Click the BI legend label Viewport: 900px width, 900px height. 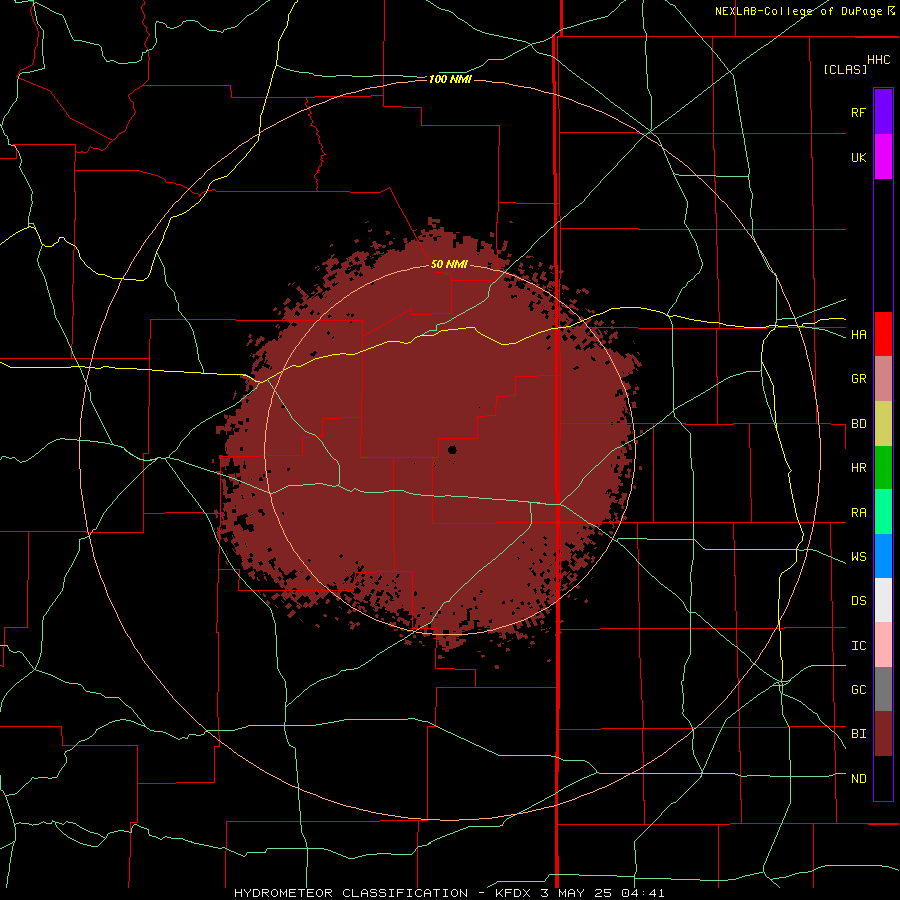[858, 734]
